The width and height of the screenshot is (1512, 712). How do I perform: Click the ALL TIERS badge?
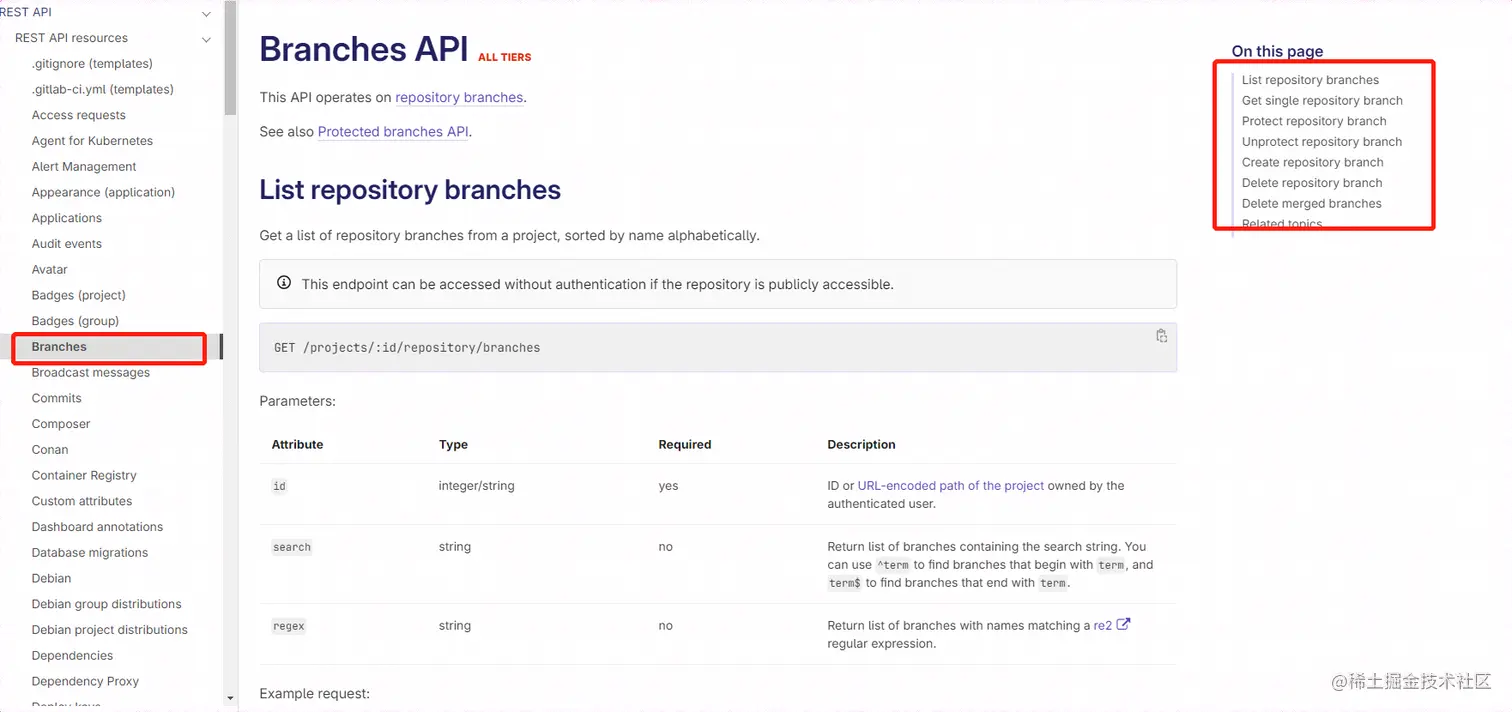pyautogui.click(x=504, y=58)
